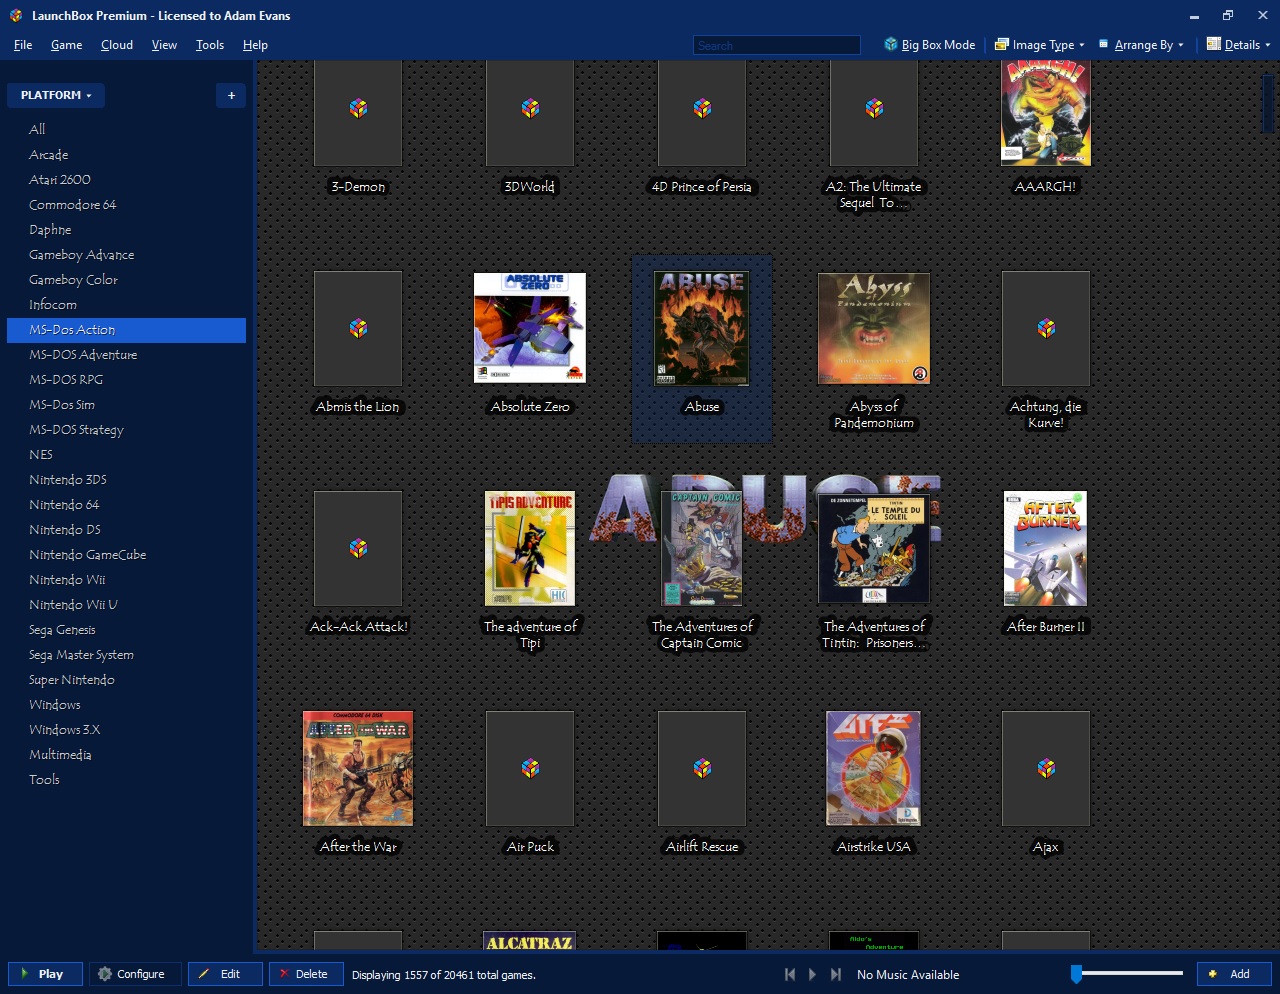Viewport: 1280px width, 994px height.
Task: Open the Help menu
Action: click(x=255, y=45)
